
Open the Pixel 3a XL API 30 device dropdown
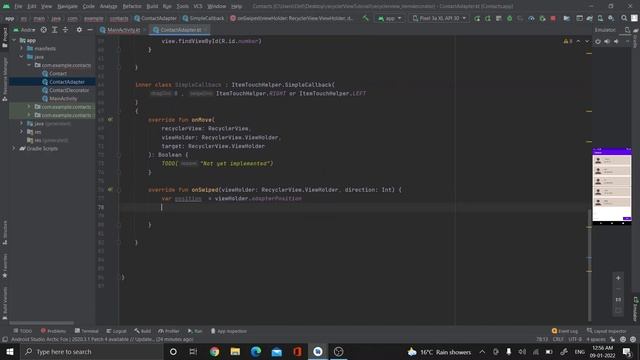pyautogui.click(x=439, y=18)
